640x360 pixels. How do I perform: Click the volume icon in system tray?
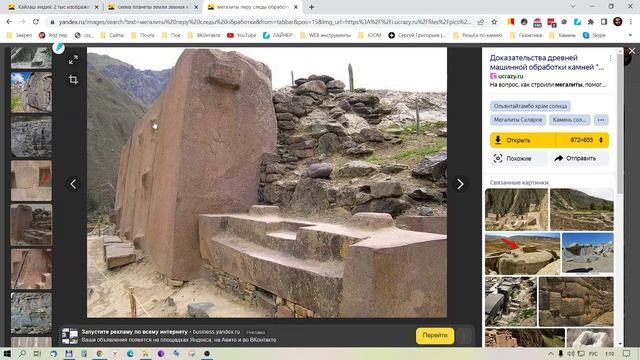(571, 353)
